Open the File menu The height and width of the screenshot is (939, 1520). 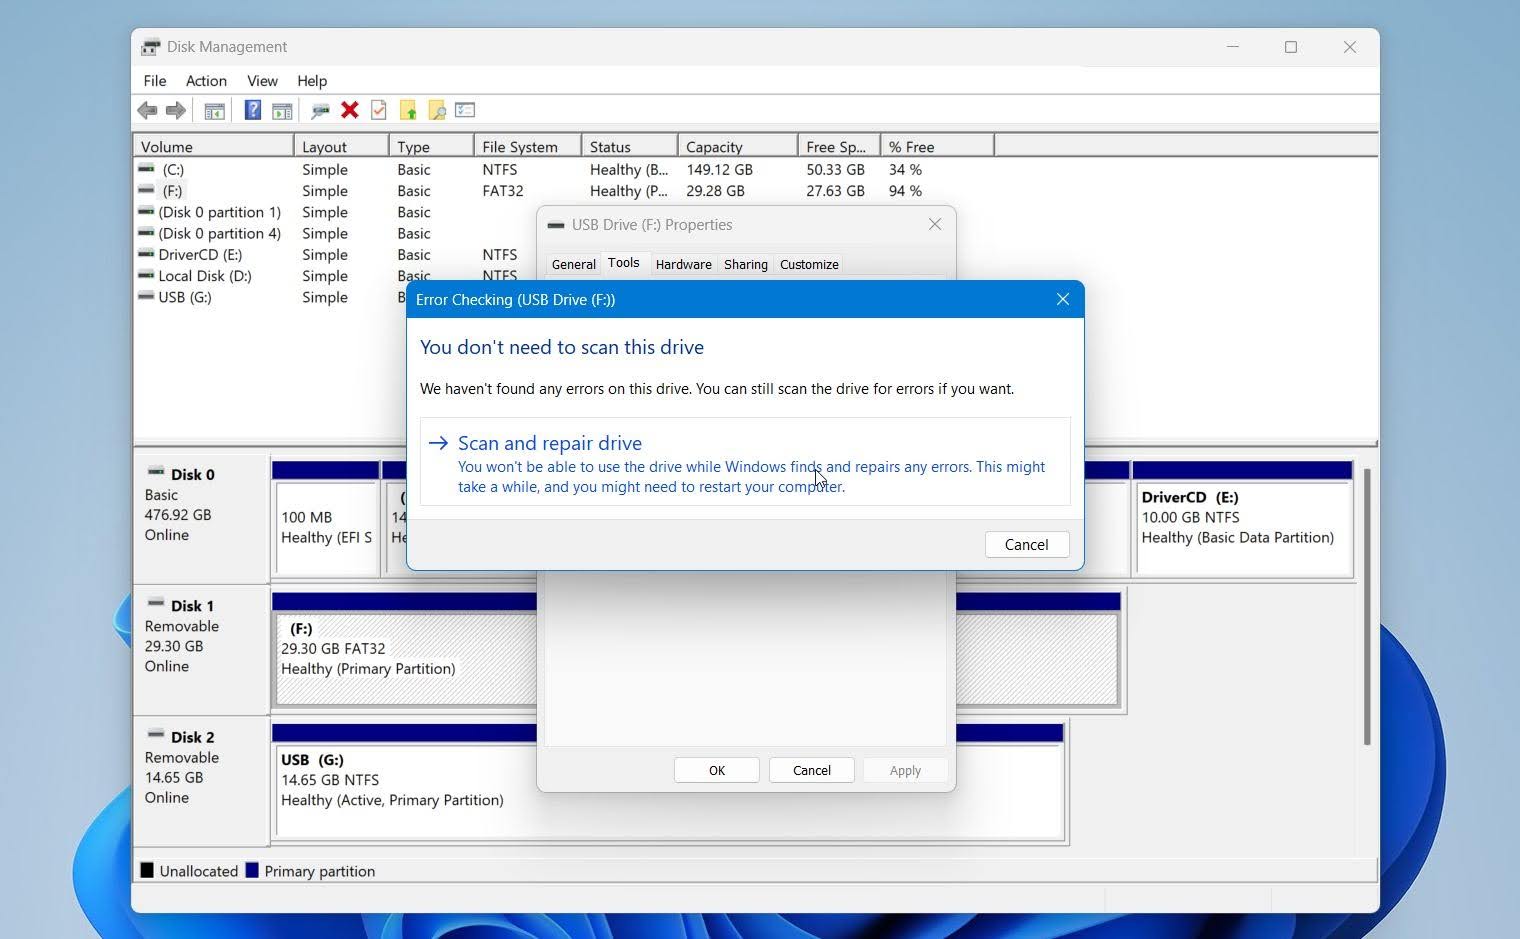coord(155,81)
